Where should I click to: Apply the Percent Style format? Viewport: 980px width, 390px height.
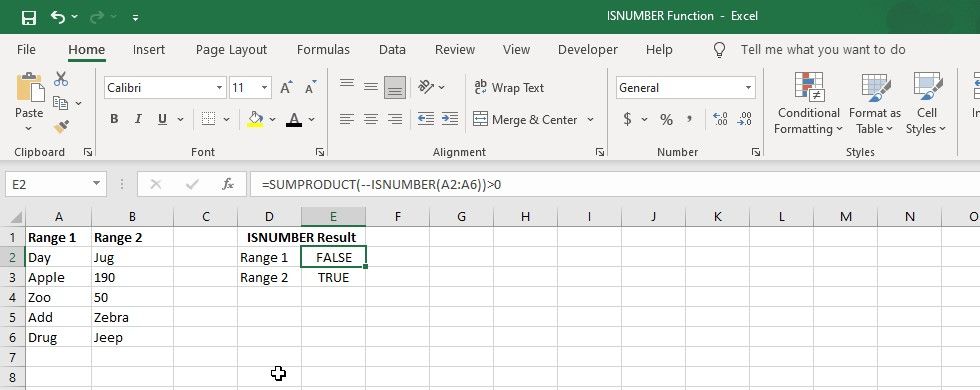[666, 119]
